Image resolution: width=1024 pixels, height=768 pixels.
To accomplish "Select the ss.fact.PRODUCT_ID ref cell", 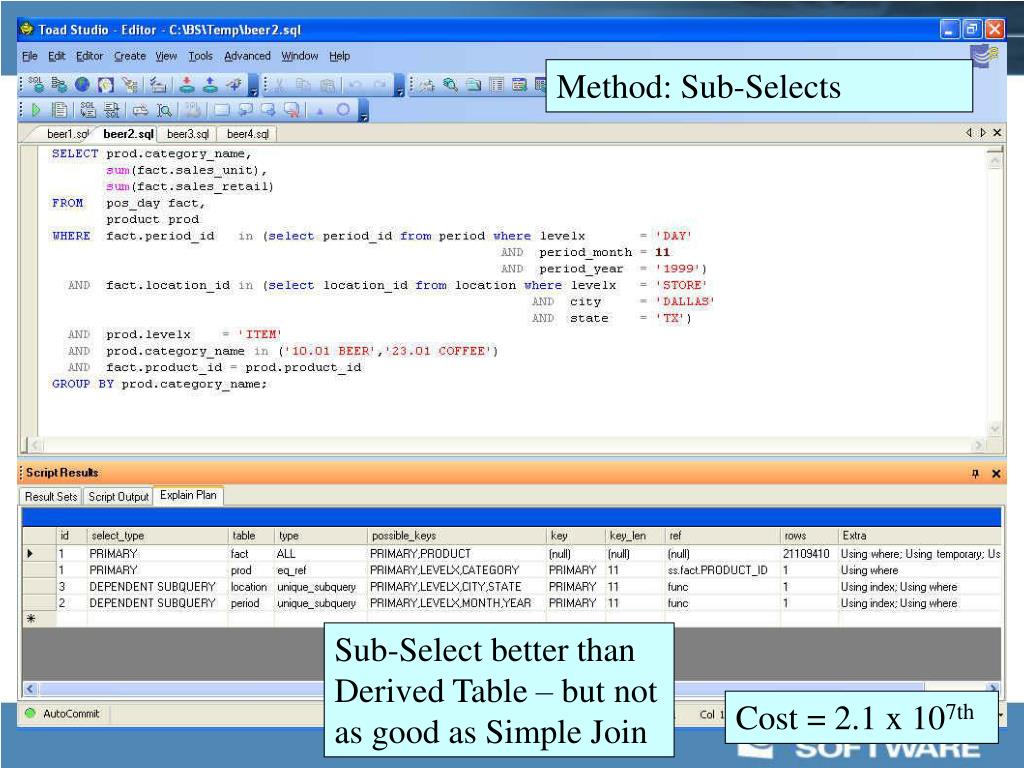I will (x=722, y=569).
